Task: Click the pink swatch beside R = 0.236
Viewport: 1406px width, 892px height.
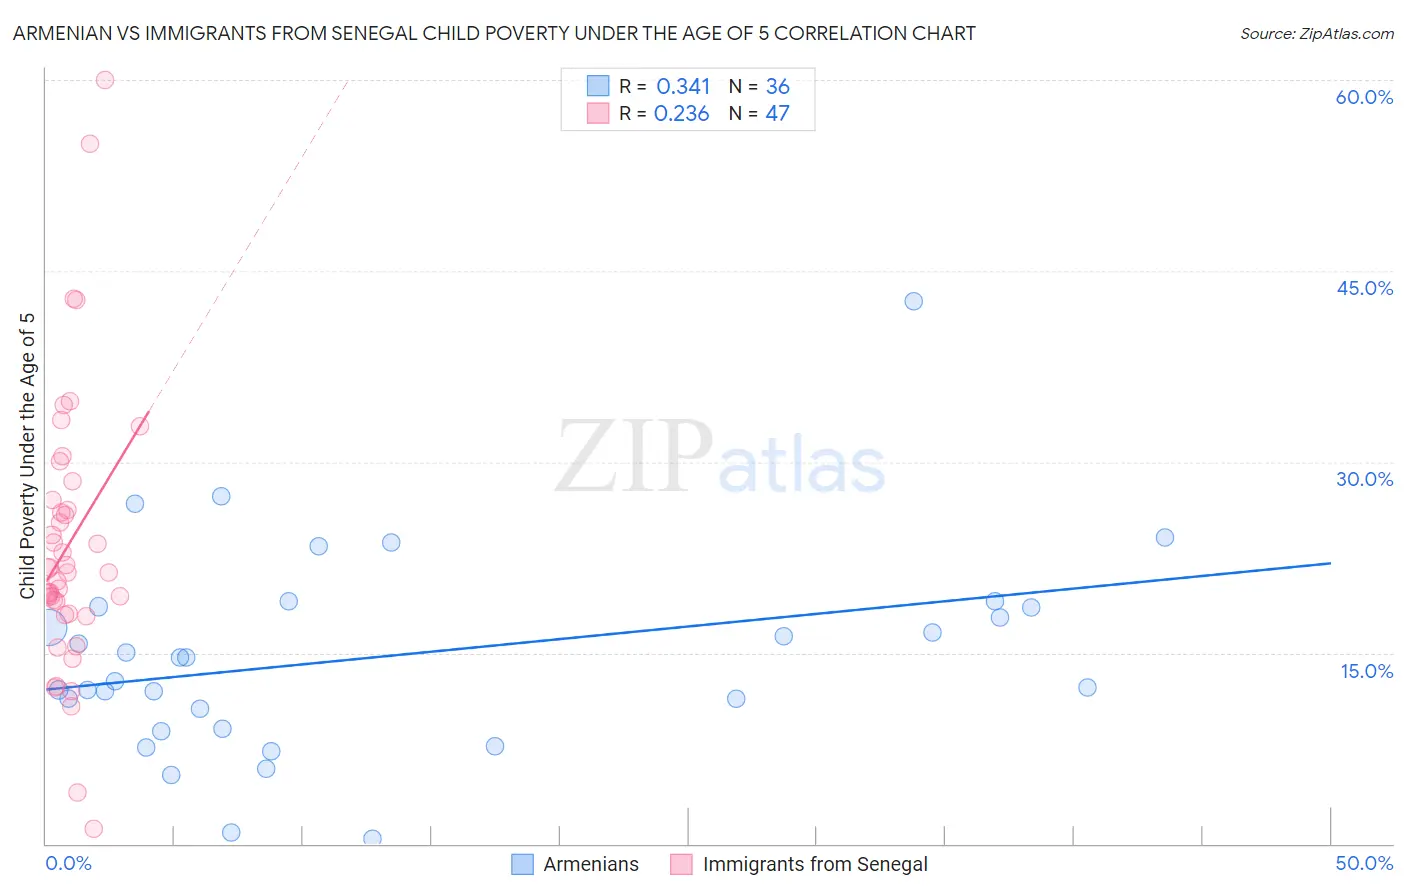Action: tap(598, 113)
